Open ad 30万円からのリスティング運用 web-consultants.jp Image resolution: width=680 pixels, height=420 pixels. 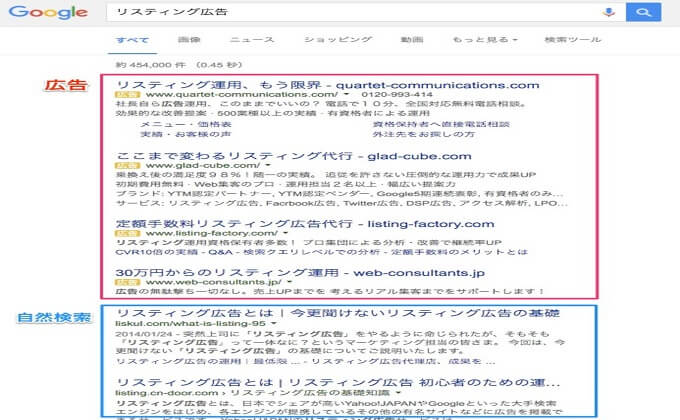(300, 272)
